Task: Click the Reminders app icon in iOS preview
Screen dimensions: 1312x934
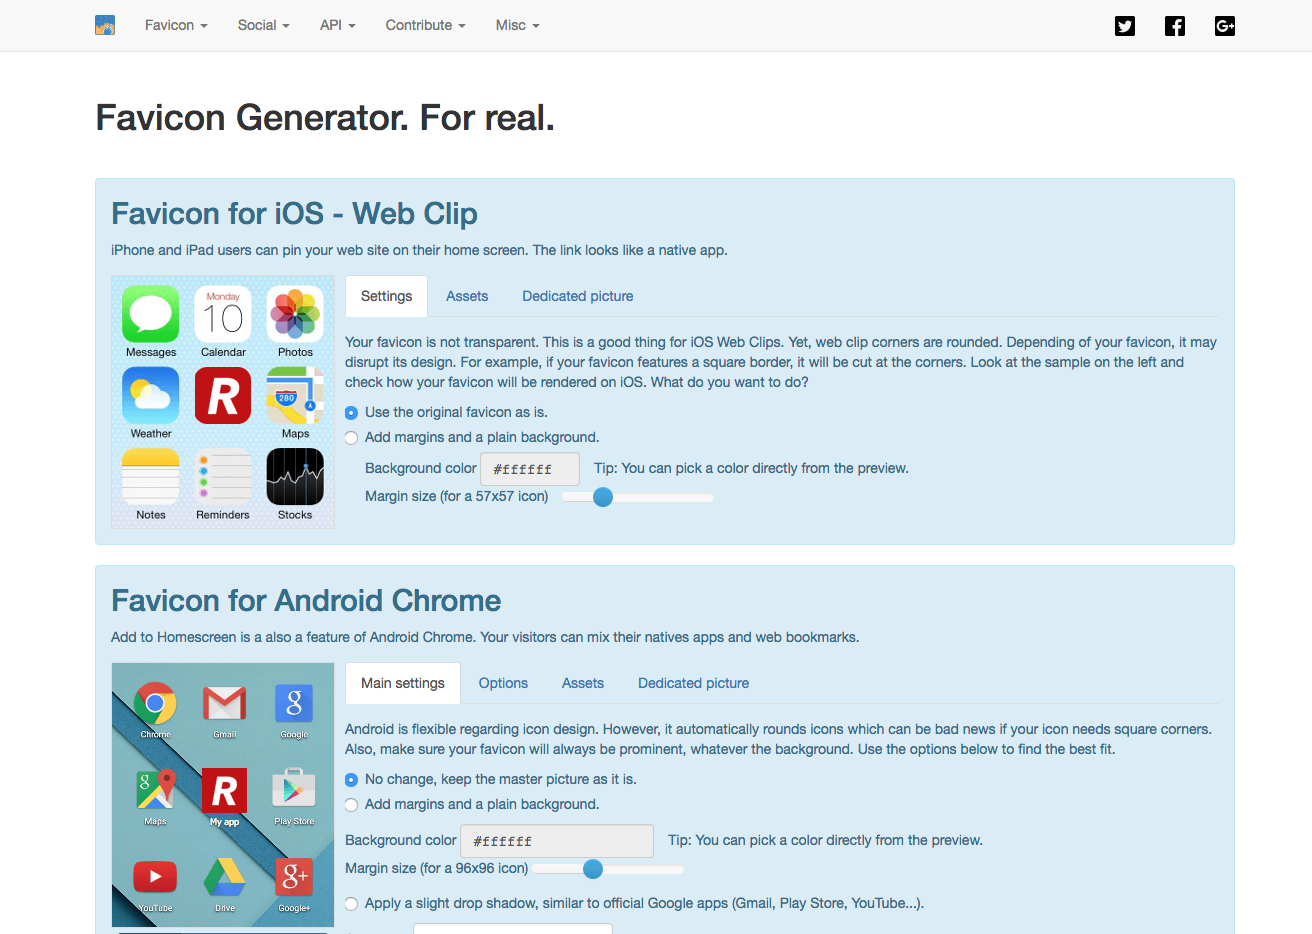Action: [223, 476]
